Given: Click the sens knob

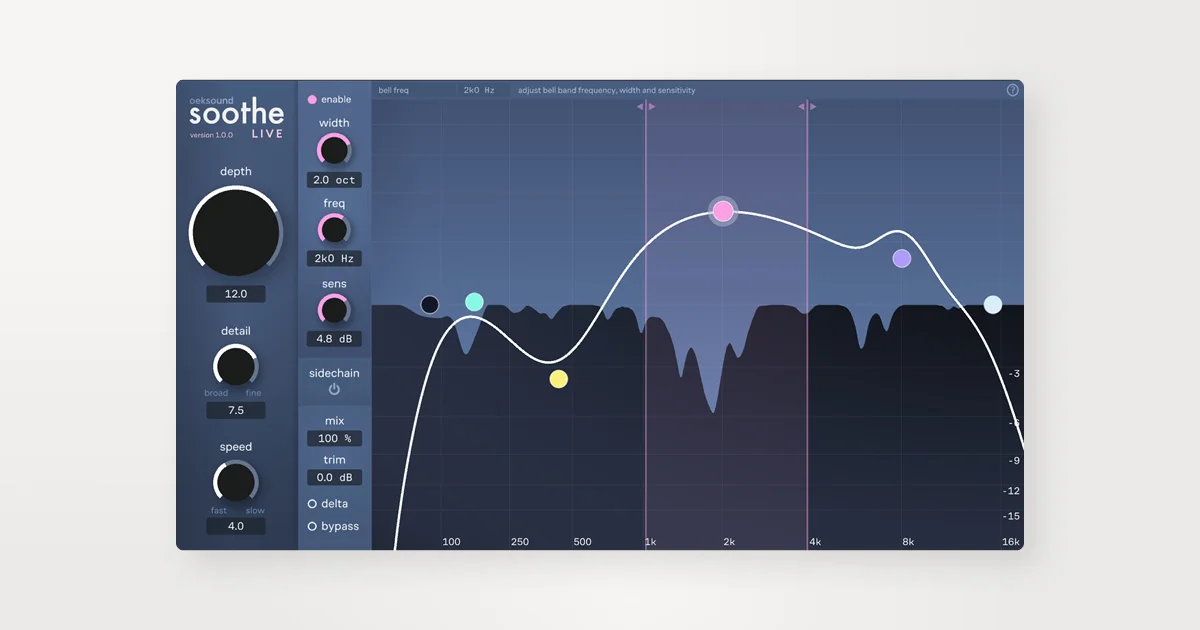Looking at the screenshot, I should [334, 310].
